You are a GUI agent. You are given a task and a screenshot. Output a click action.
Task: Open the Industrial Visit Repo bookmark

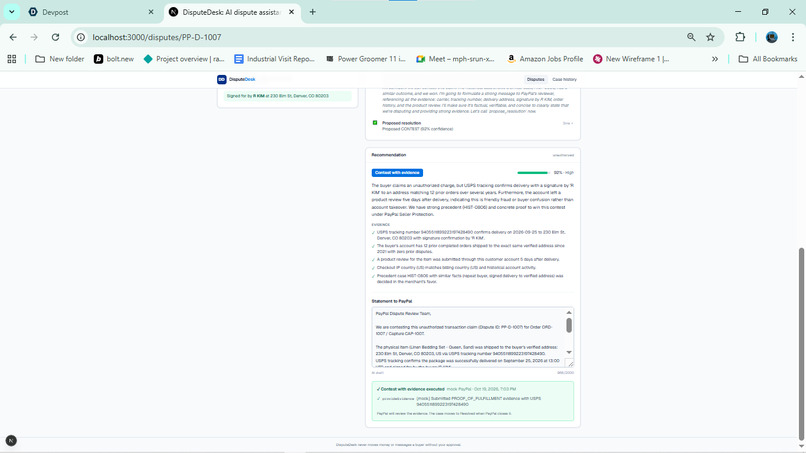point(274,59)
